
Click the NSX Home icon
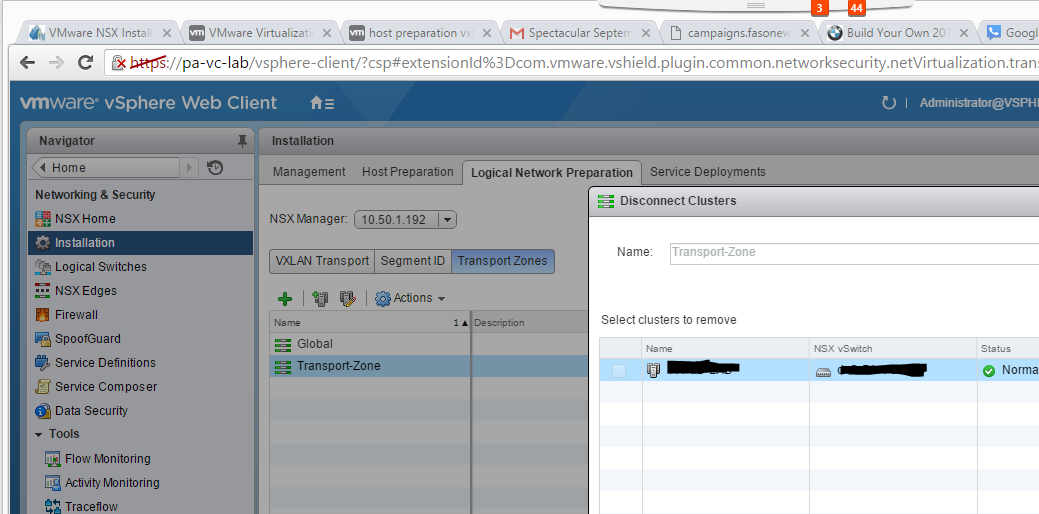(43, 219)
